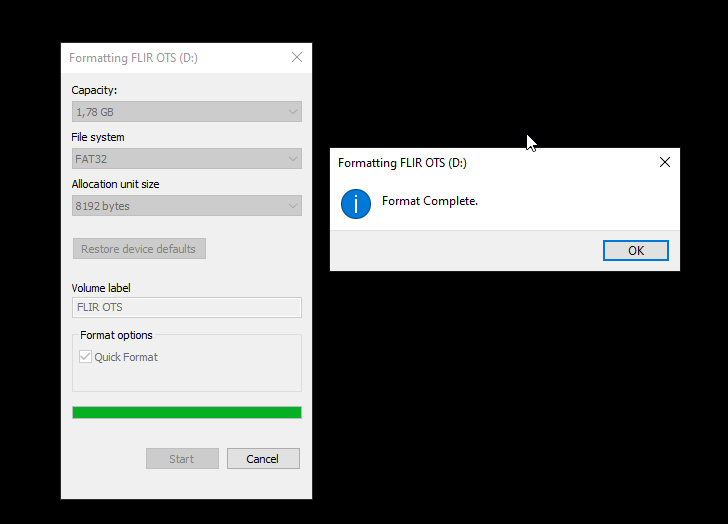Click the Volume label FLIR OTS field
728x524 pixels.
[x=187, y=307]
